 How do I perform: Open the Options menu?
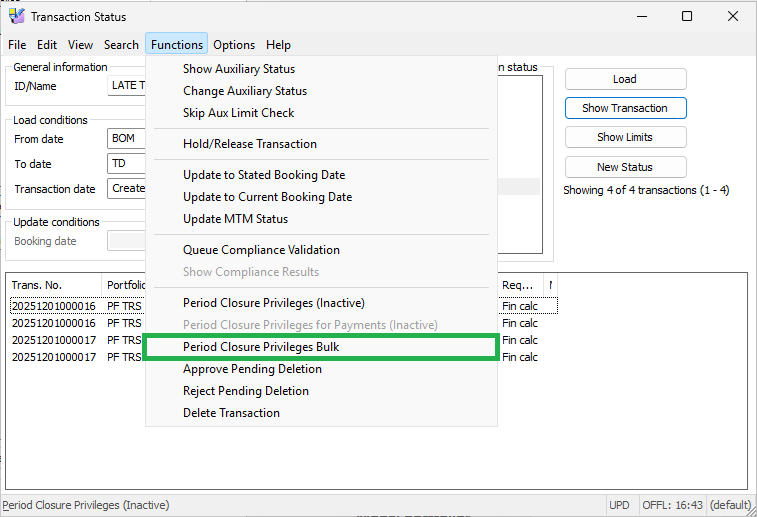coord(234,45)
